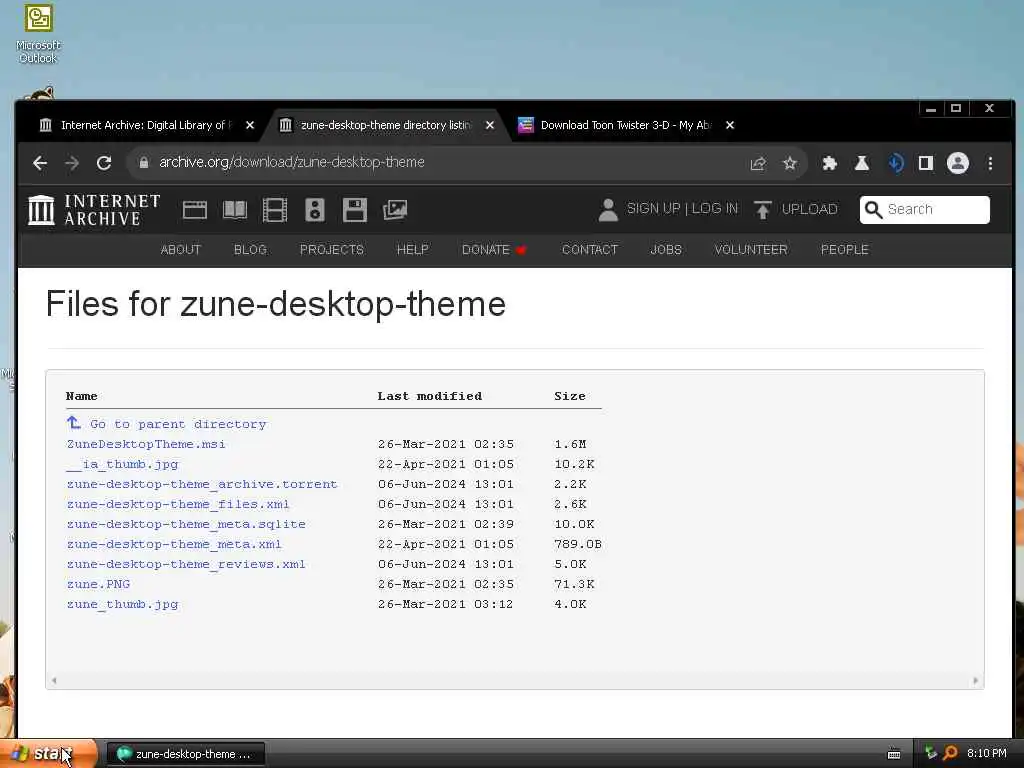Click the orange magnifier tray icon
1024x768 pixels.
pyautogui.click(x=950, y=753)
